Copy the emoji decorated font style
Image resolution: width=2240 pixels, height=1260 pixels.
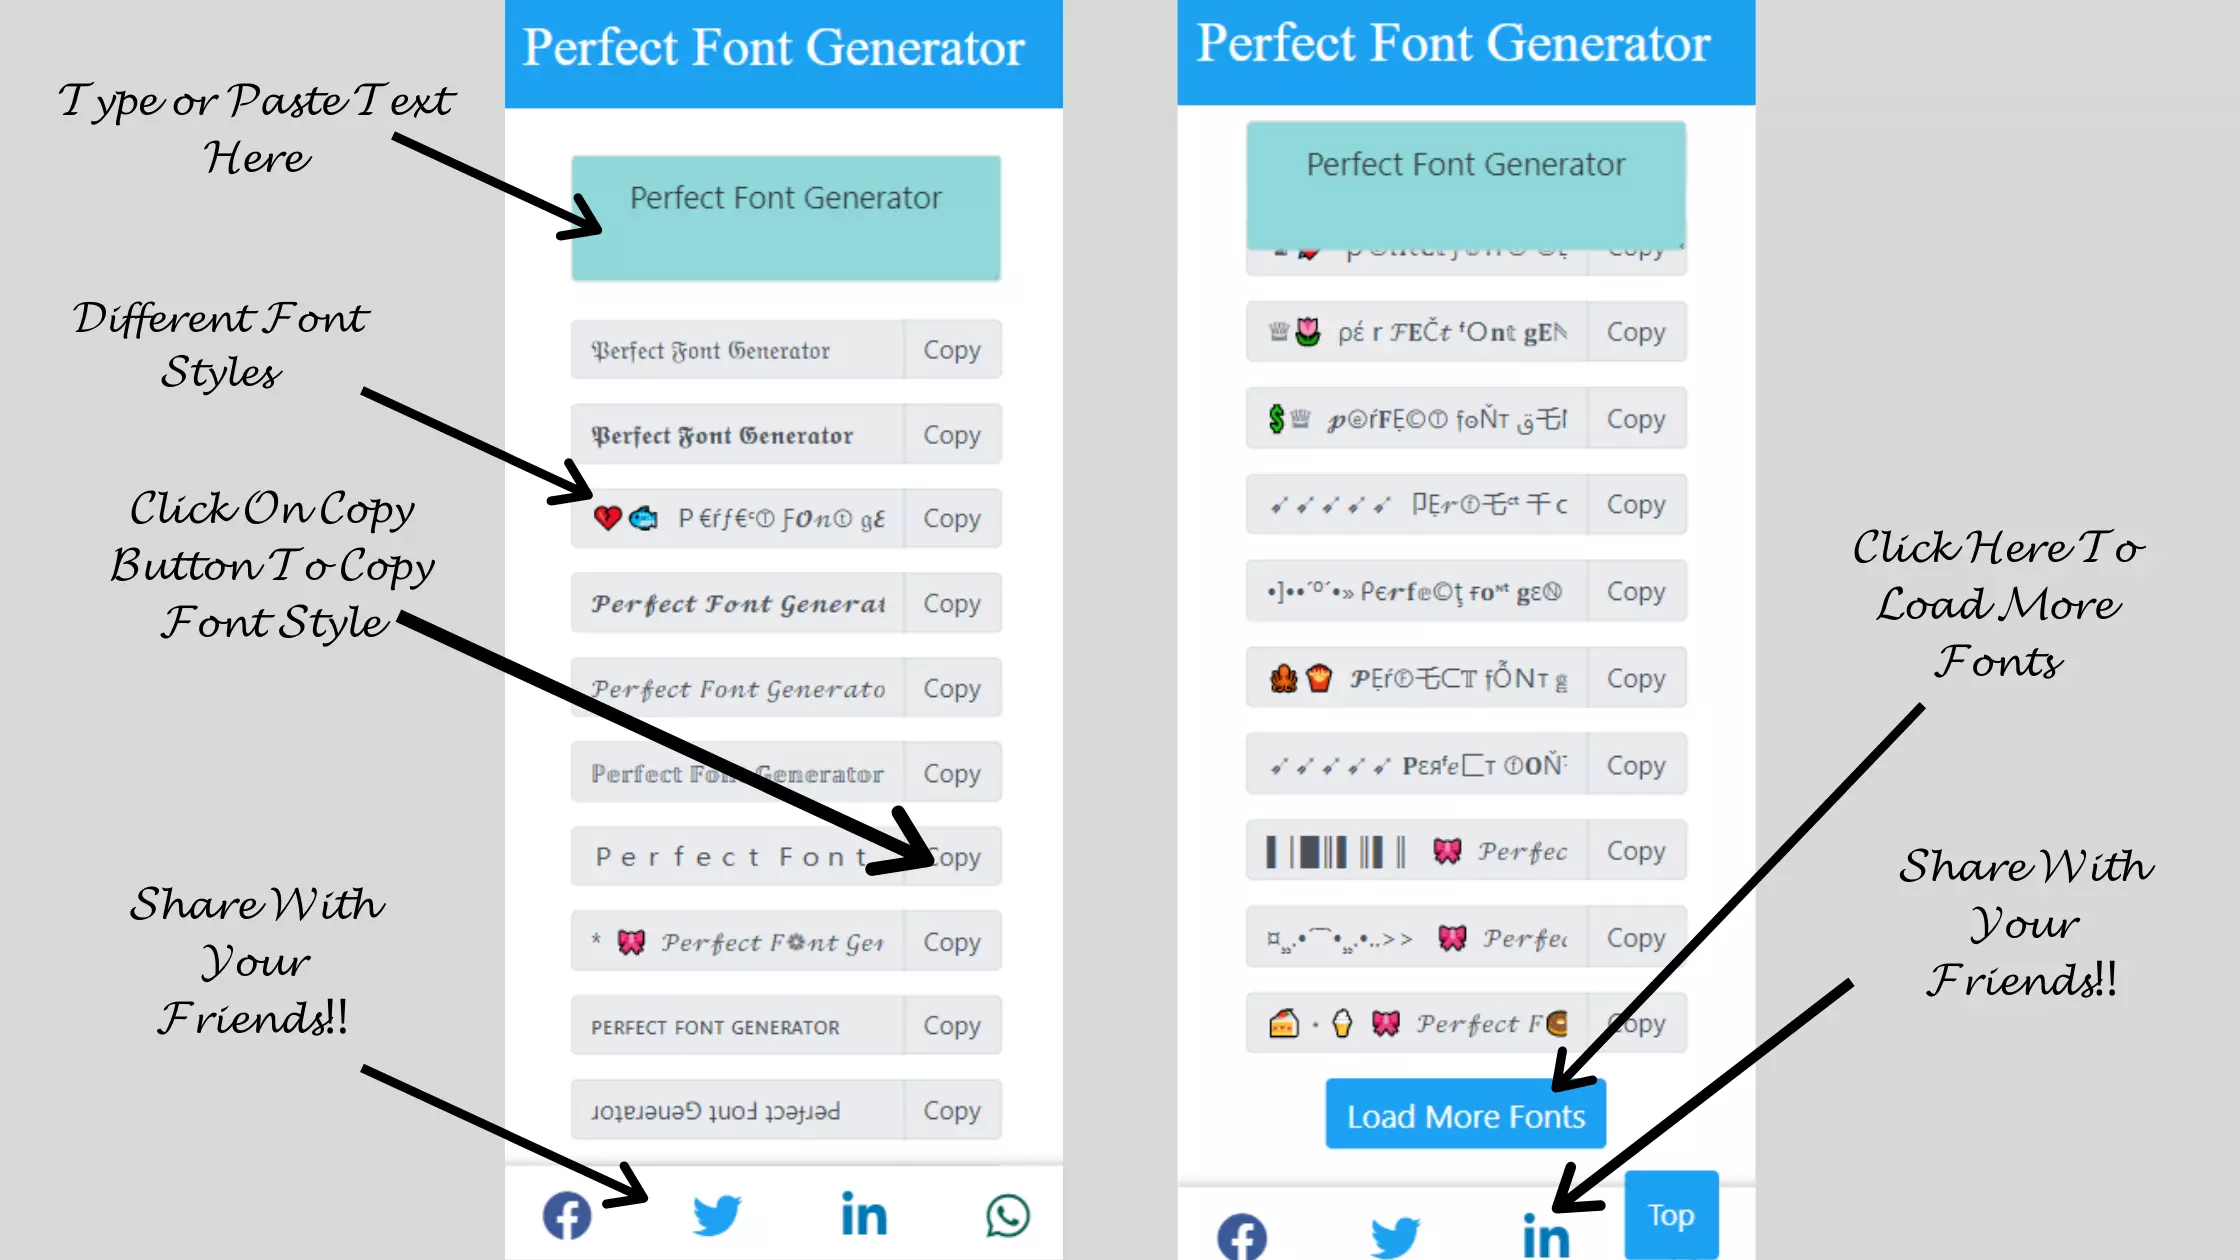(951, 518)
